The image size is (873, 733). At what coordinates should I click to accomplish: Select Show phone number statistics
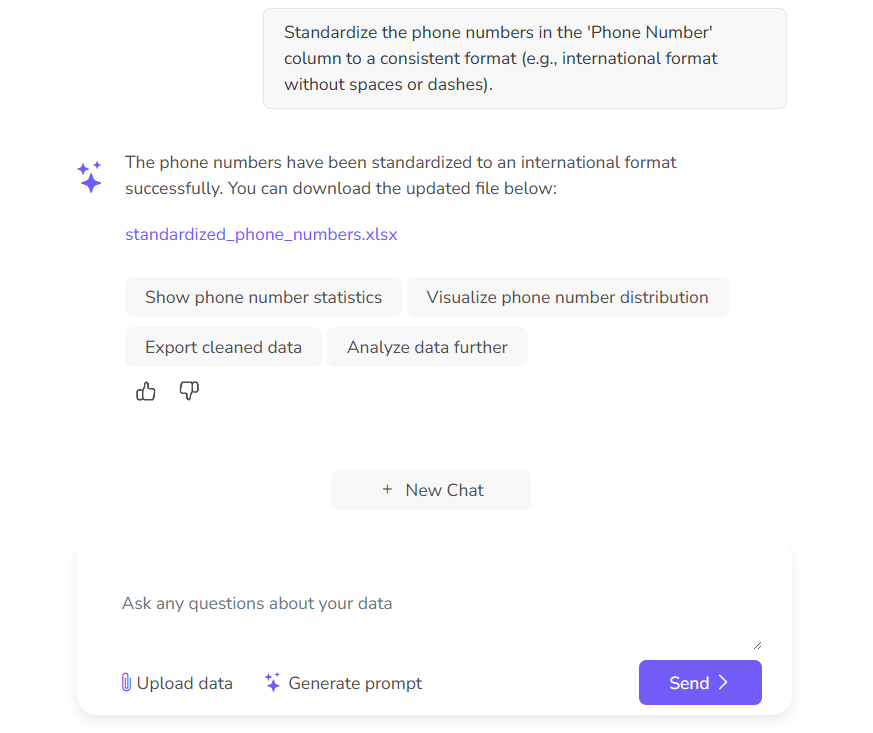pyautogui.click(x=263, y=297)
